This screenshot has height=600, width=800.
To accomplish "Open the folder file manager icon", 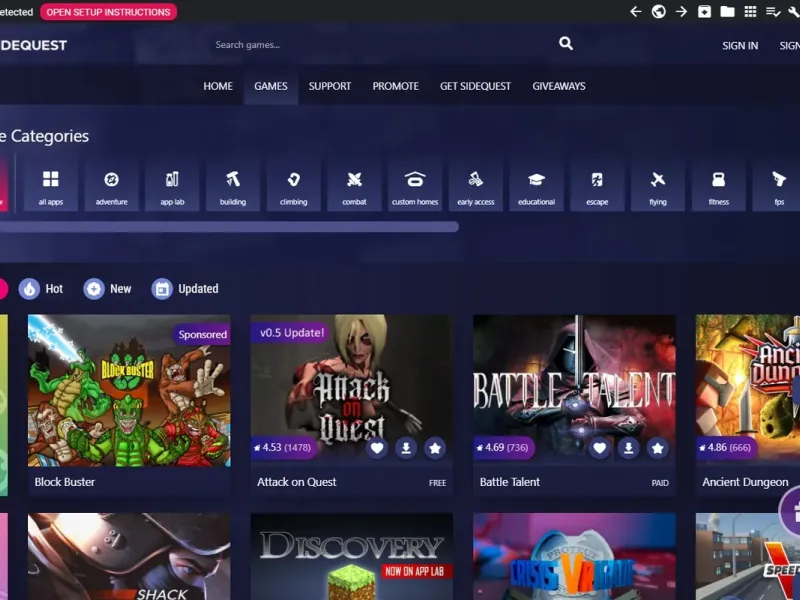I will [727, 11].
